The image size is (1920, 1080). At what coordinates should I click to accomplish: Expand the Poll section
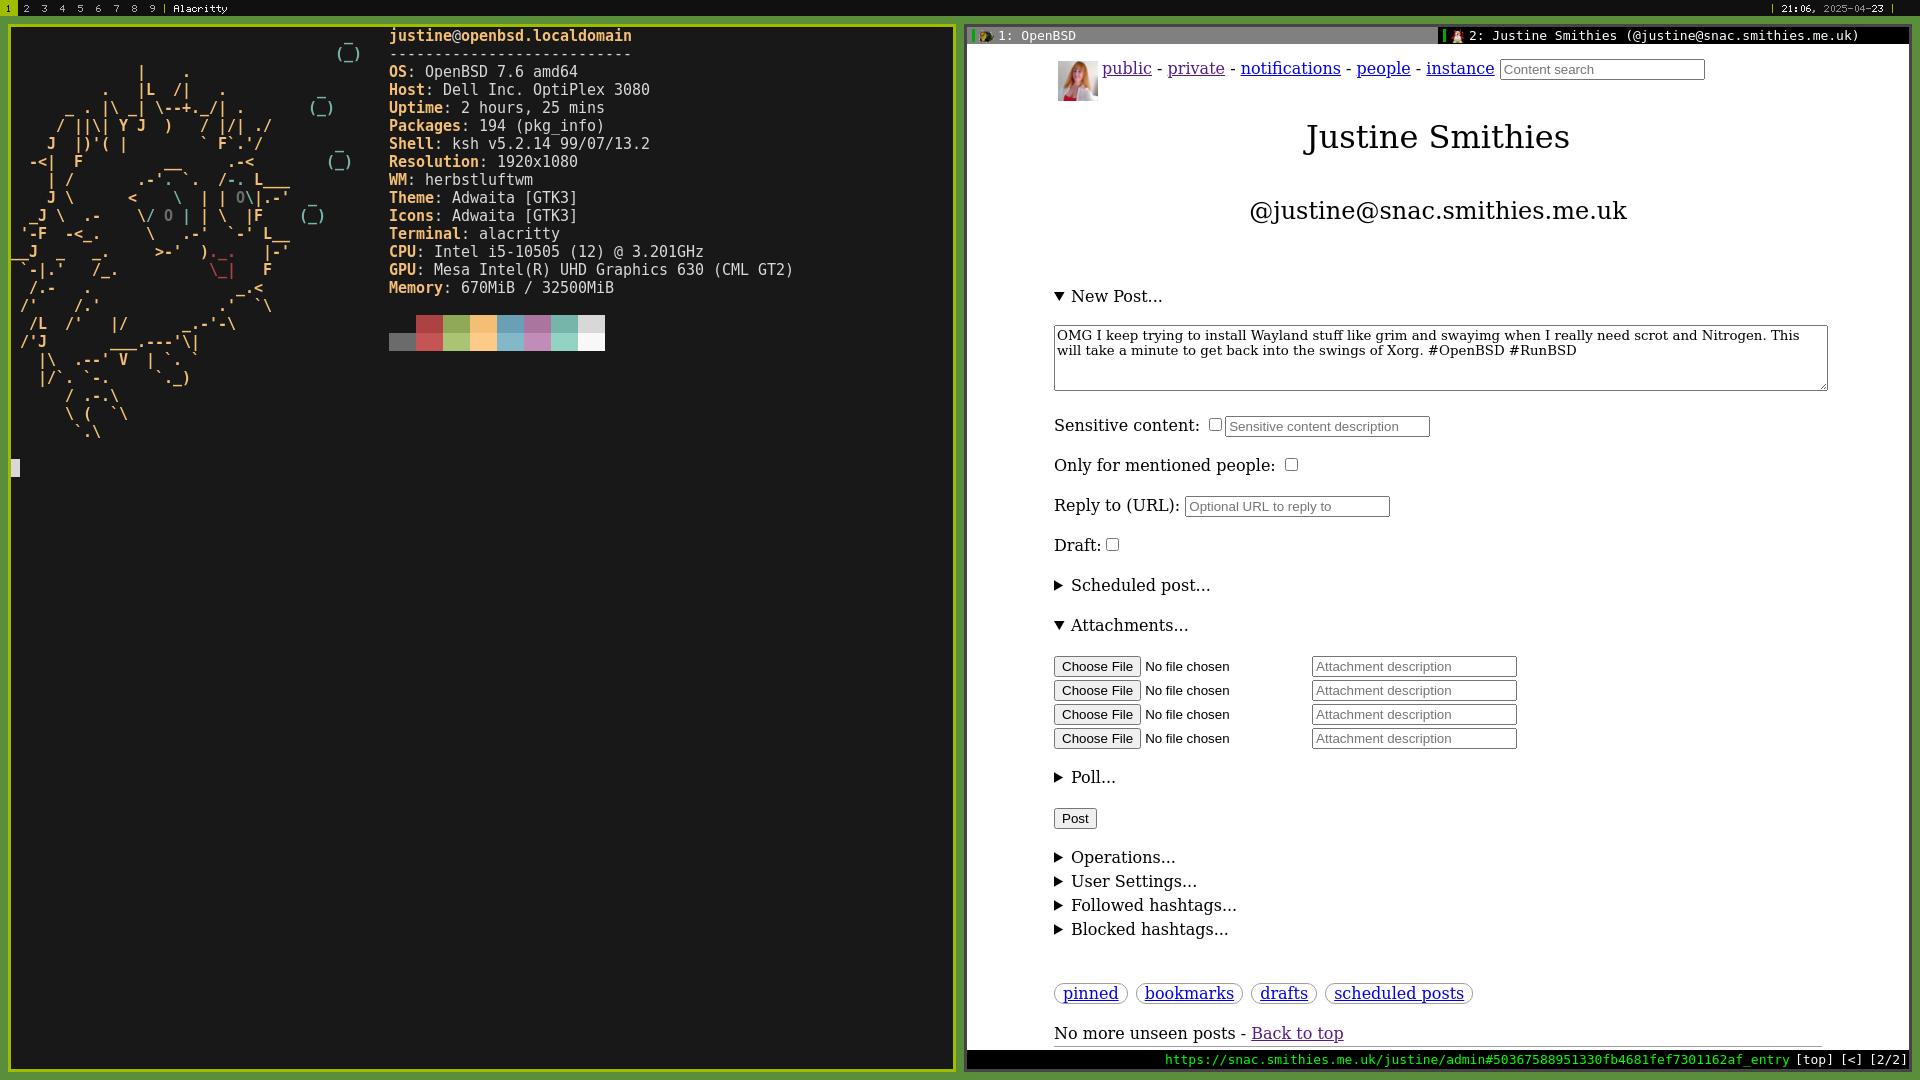[1085, 777]
